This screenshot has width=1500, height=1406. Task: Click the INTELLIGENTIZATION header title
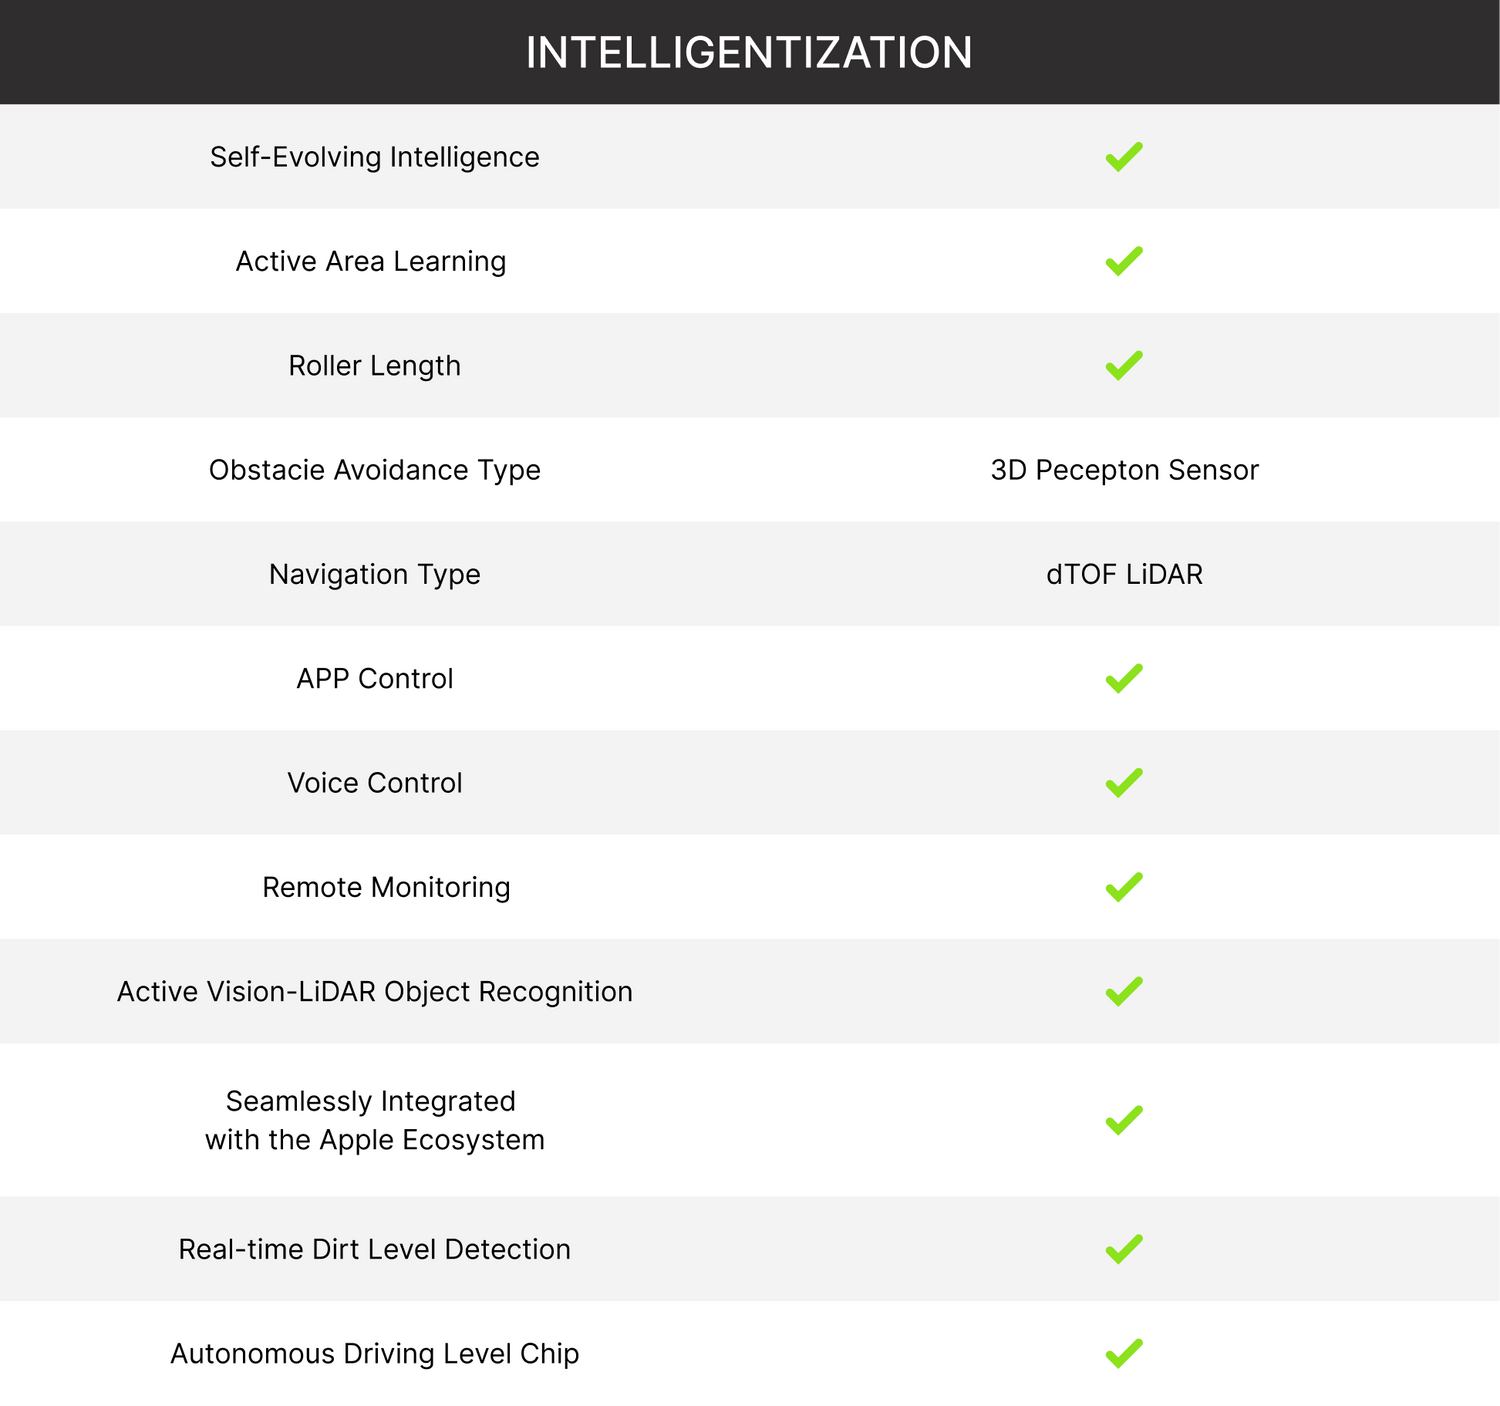pos(749,53)
